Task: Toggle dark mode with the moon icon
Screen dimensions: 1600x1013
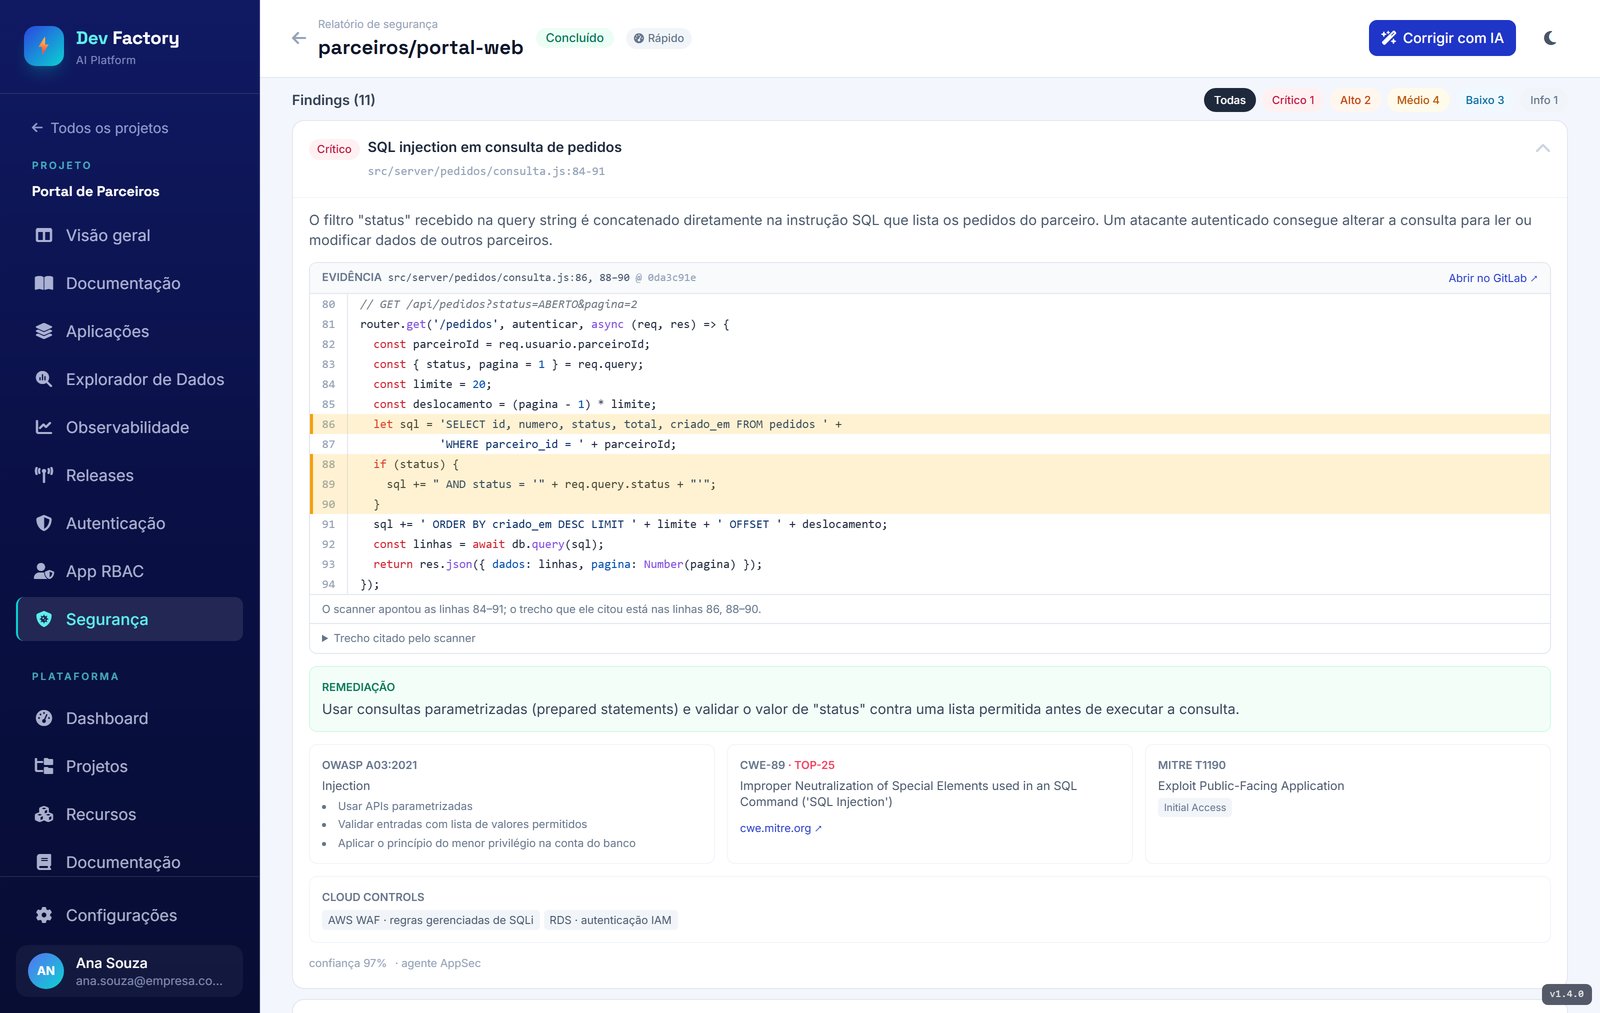Action: click(1550, 38)
